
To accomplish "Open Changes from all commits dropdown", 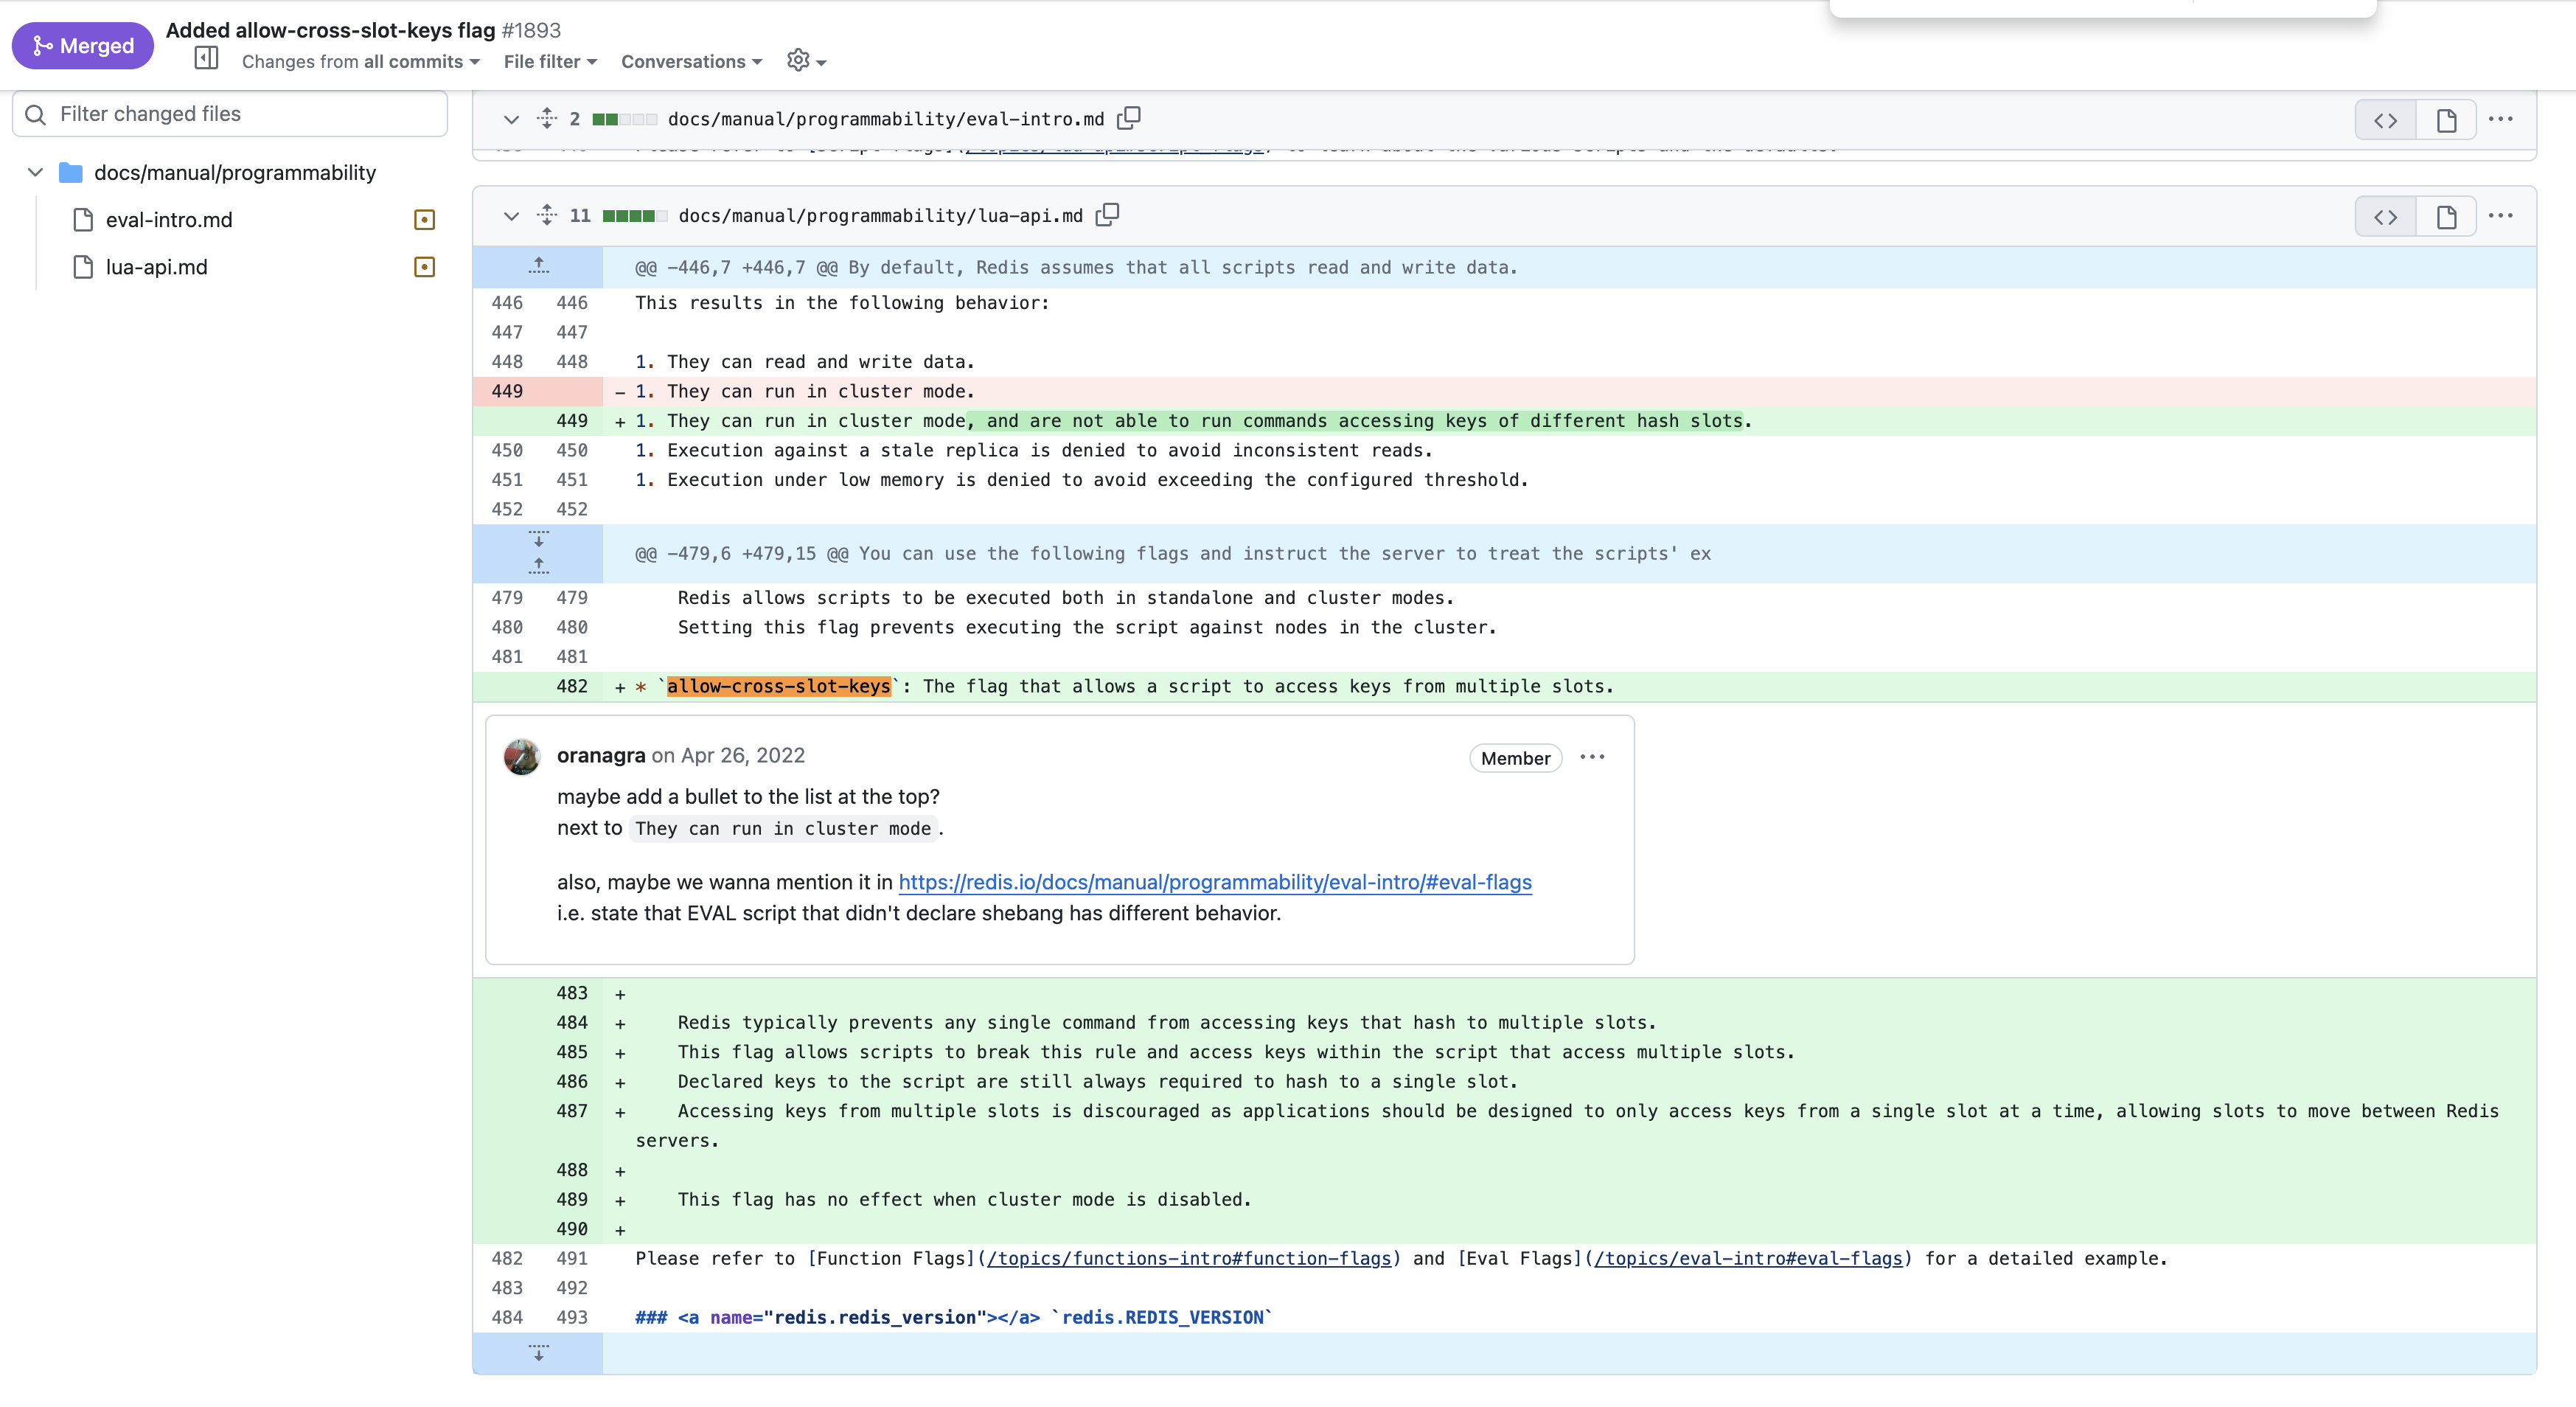I will tap(360, 62).
